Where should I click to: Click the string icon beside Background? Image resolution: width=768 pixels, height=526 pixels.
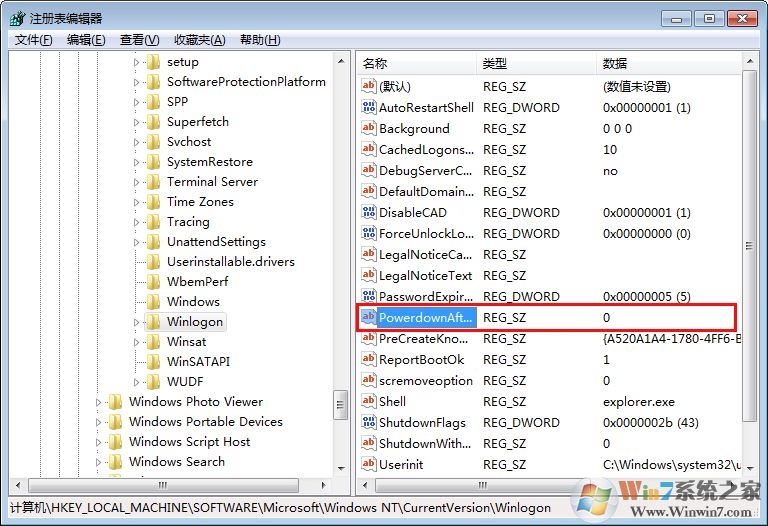coord(368,128)
